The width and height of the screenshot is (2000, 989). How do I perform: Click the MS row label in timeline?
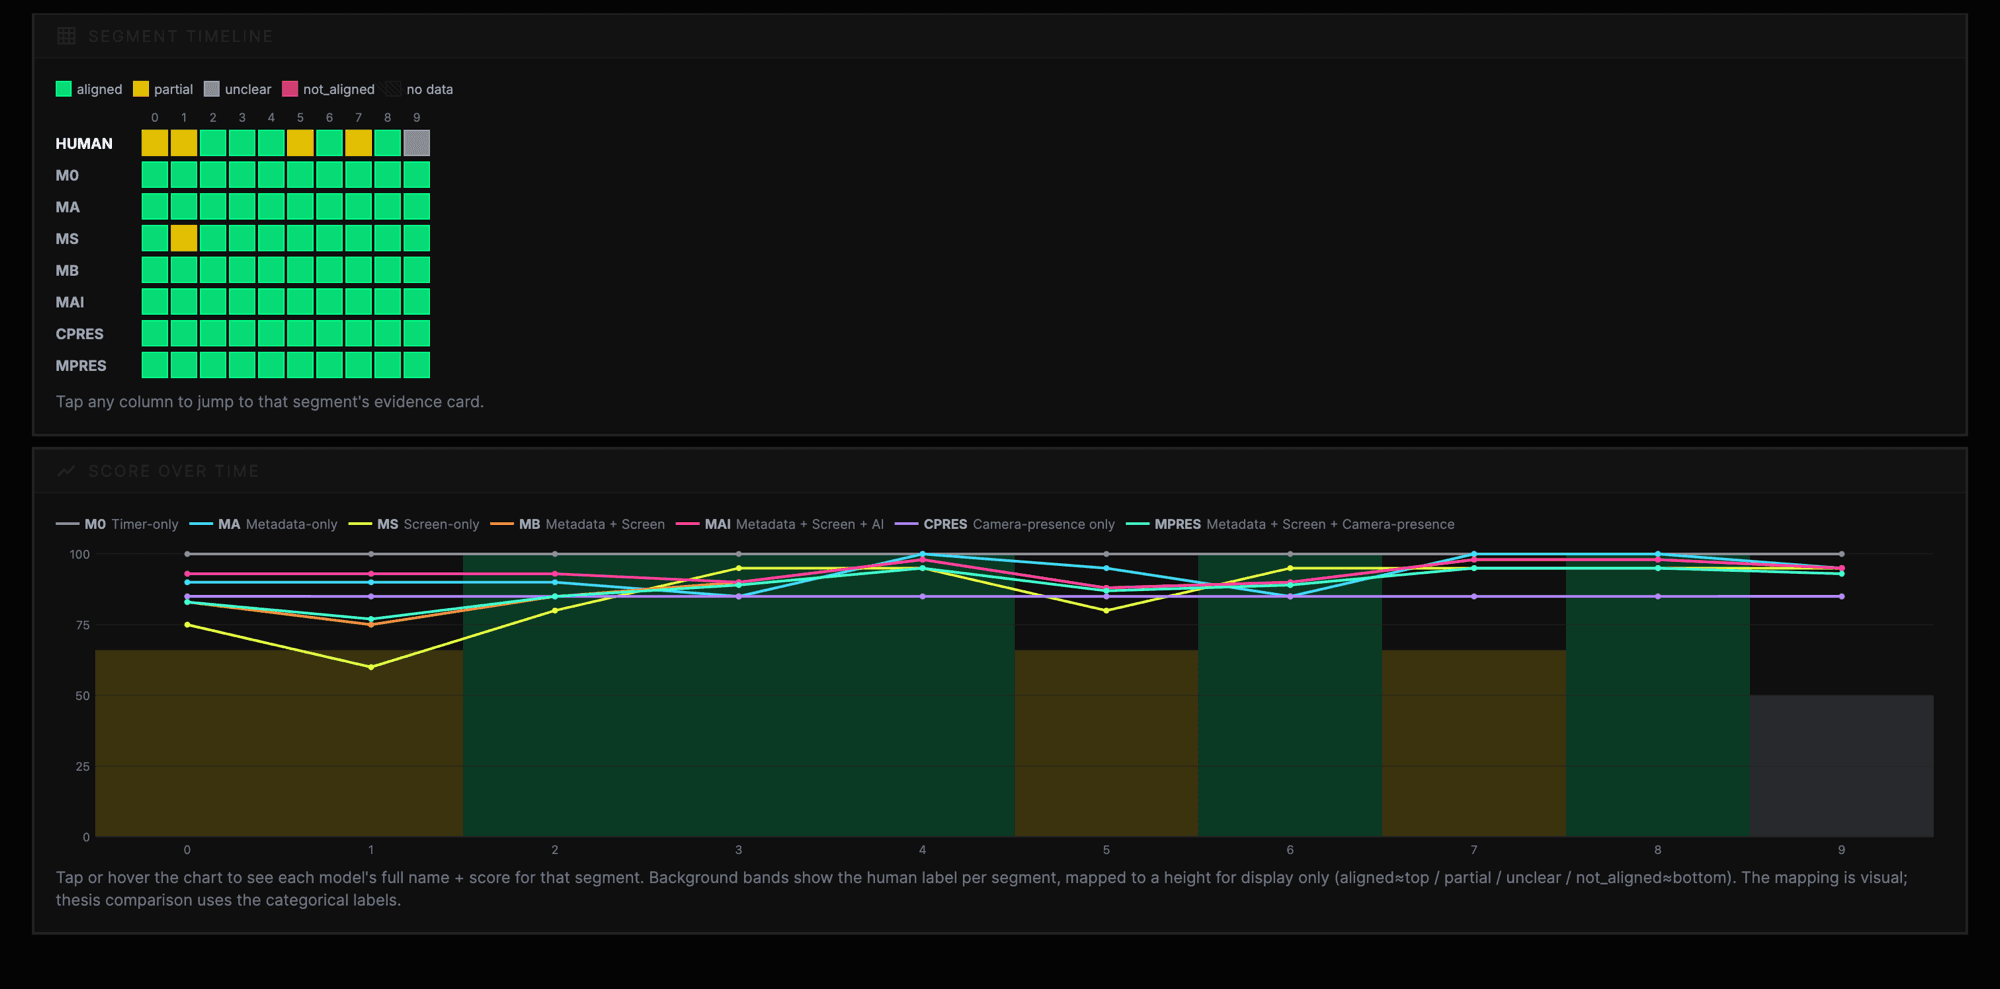point(67,238)
